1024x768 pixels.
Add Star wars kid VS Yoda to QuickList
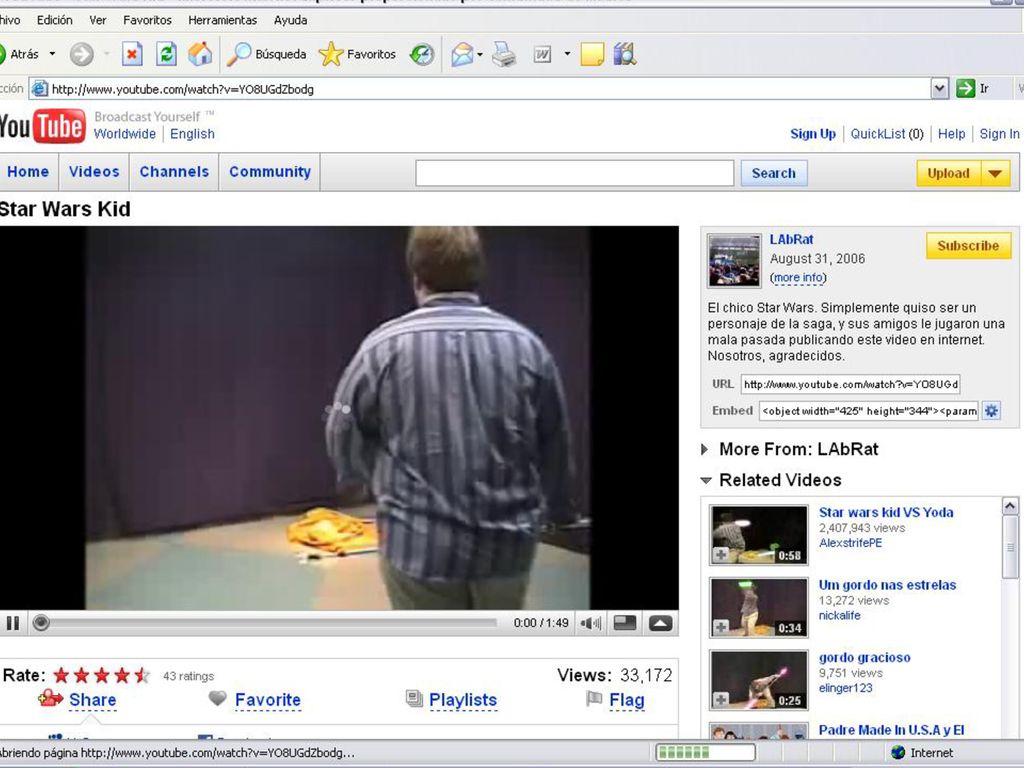click(720, 555)
